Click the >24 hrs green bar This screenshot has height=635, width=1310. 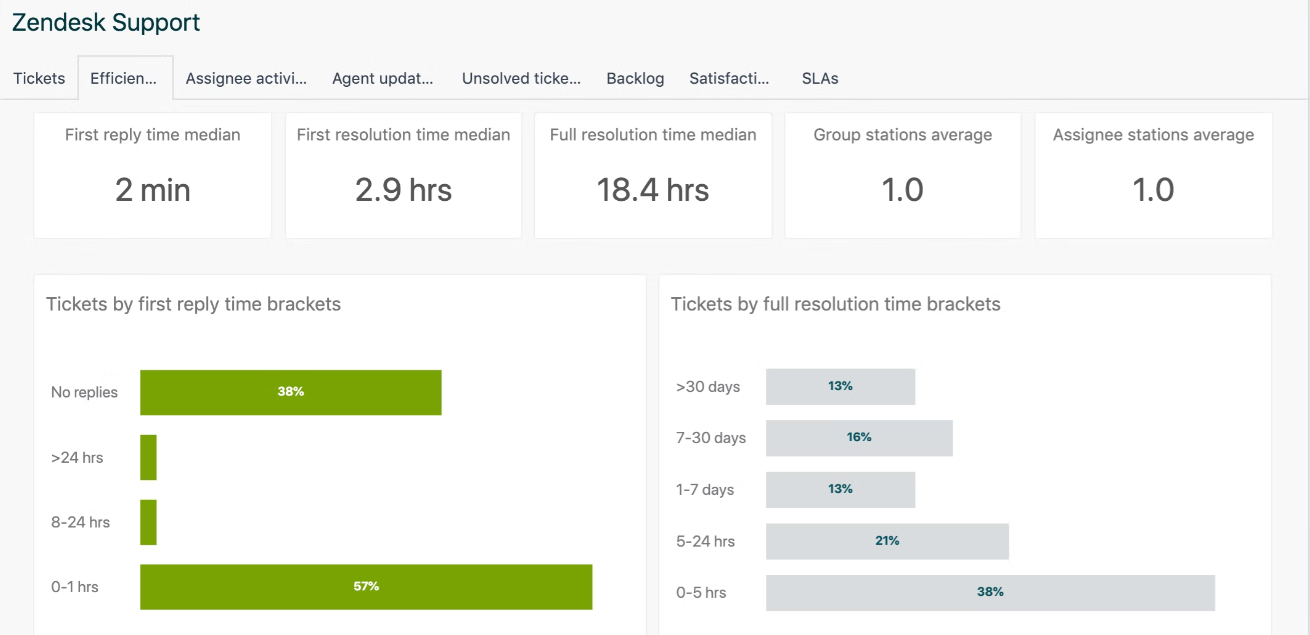[148, 457]
